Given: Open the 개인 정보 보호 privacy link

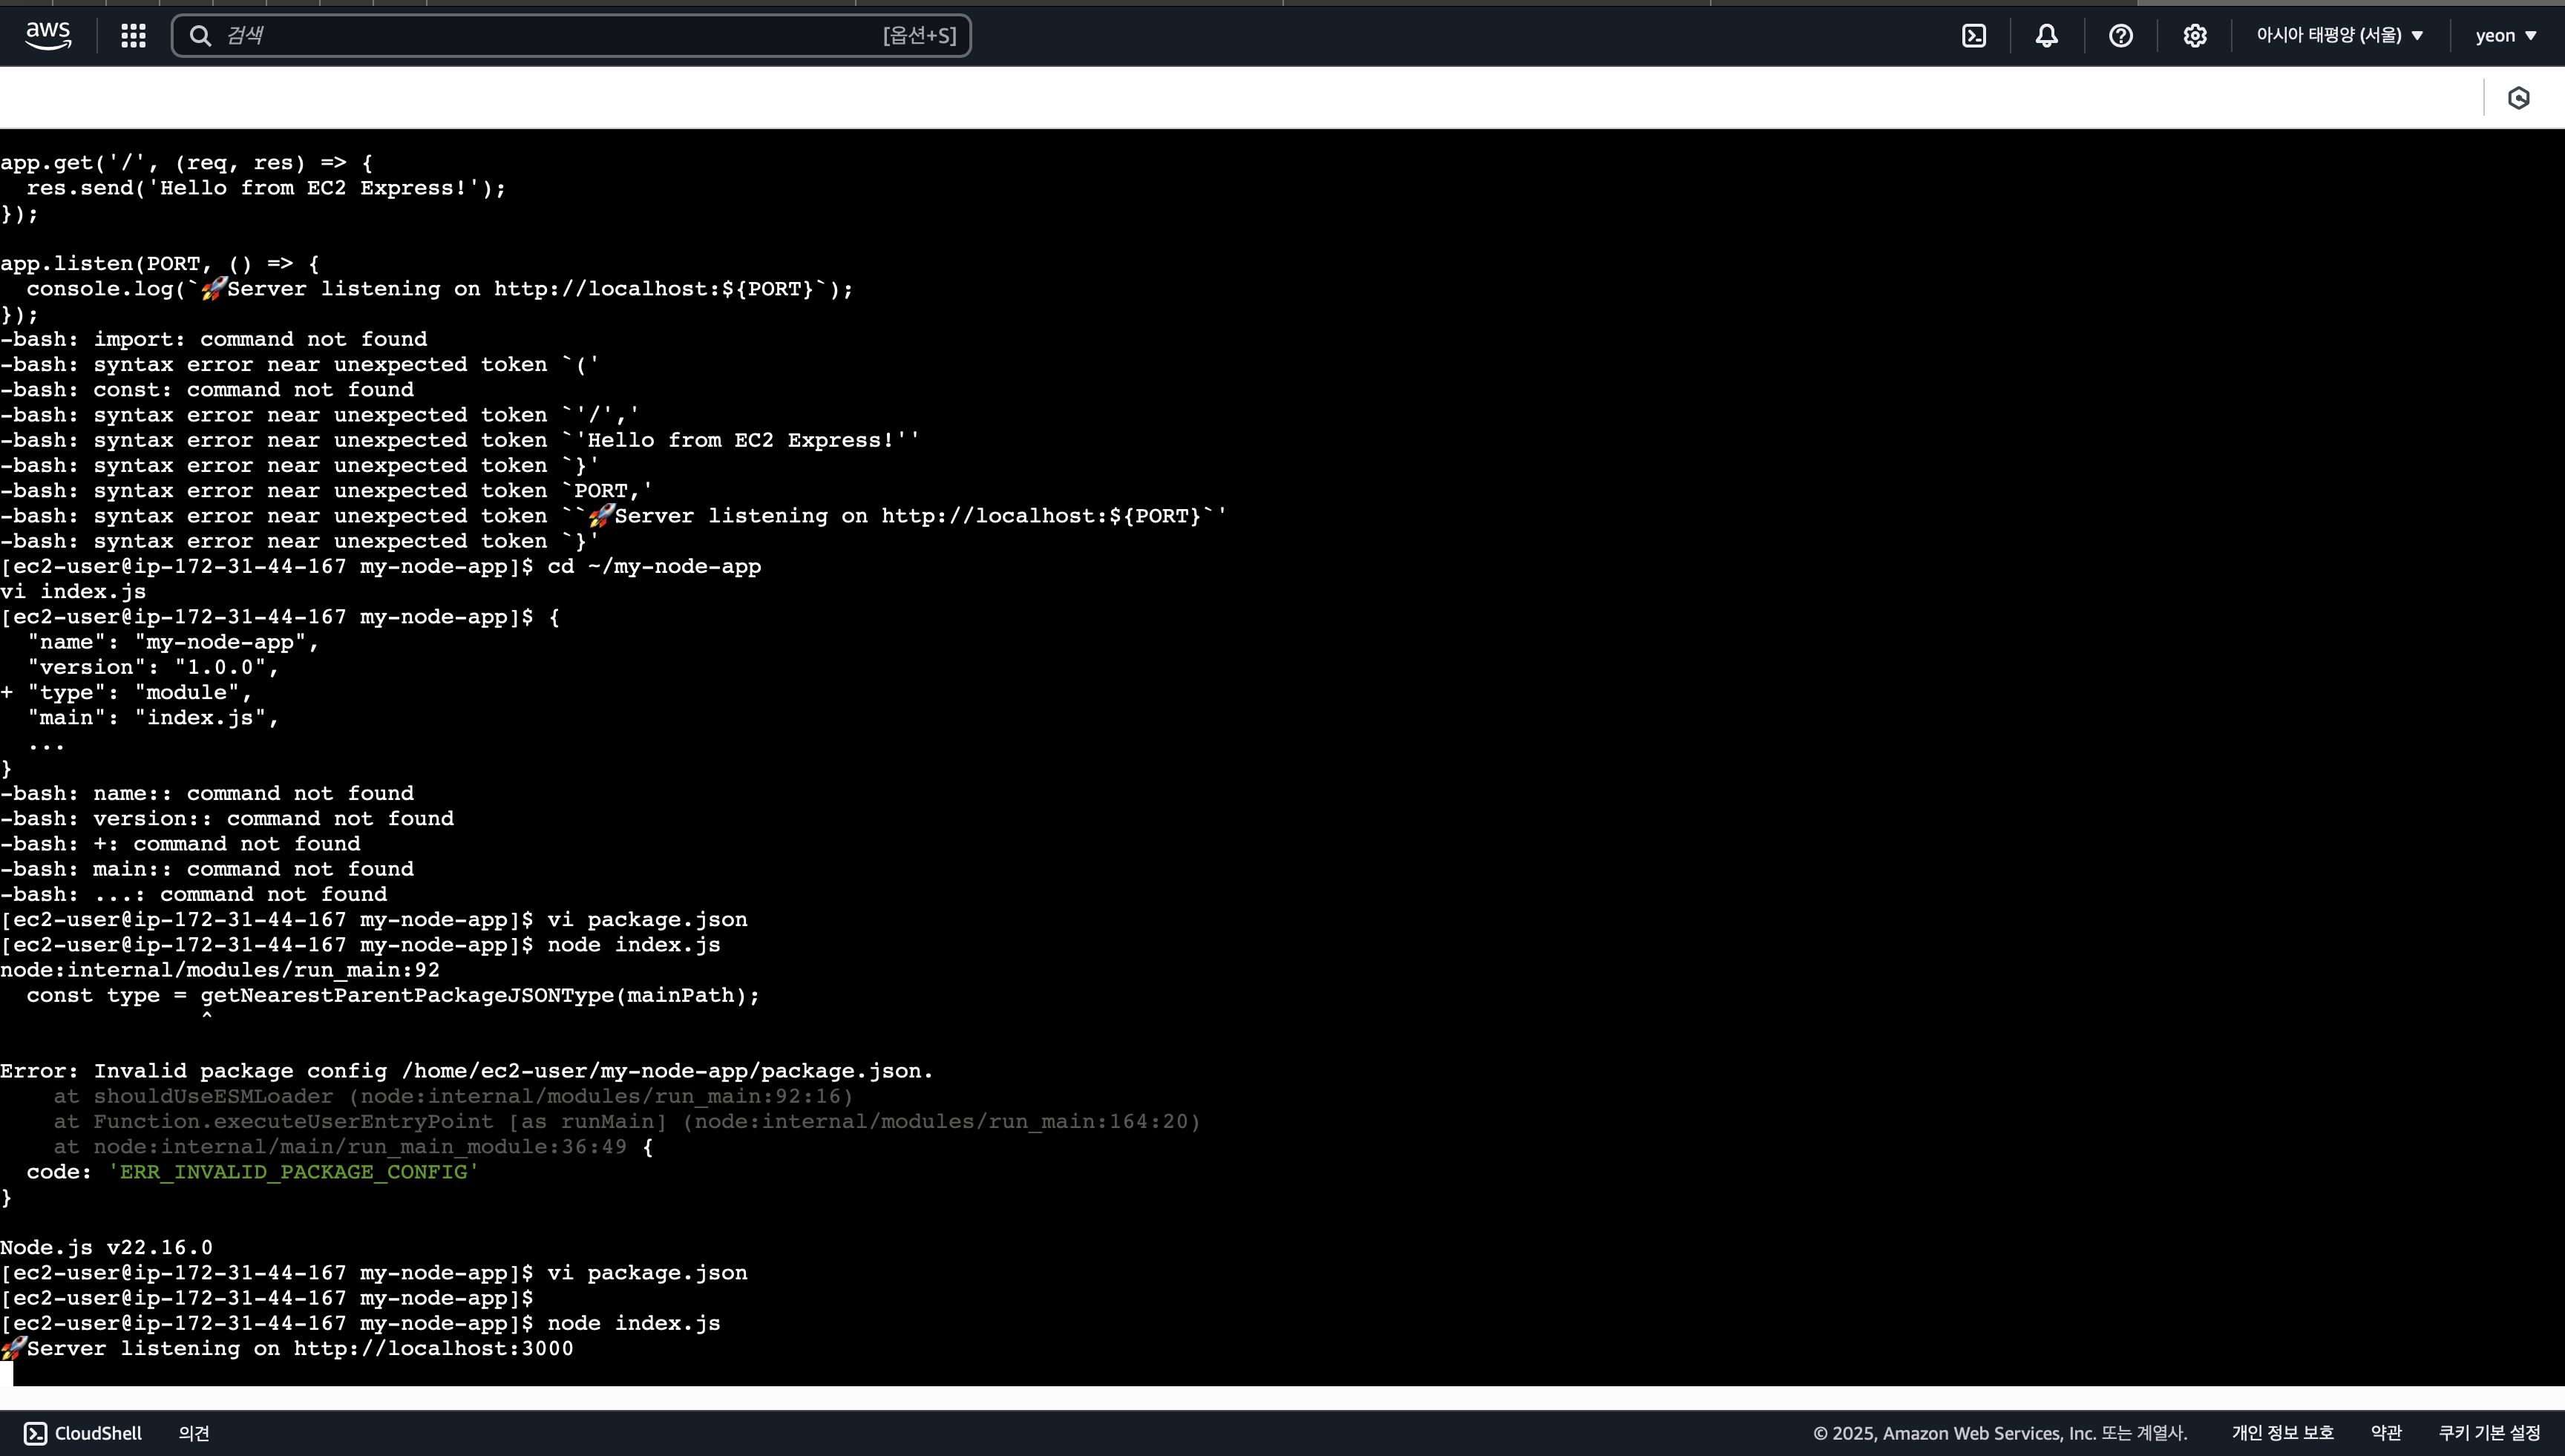Looking at the screenshot, I should point(2282,1433).
